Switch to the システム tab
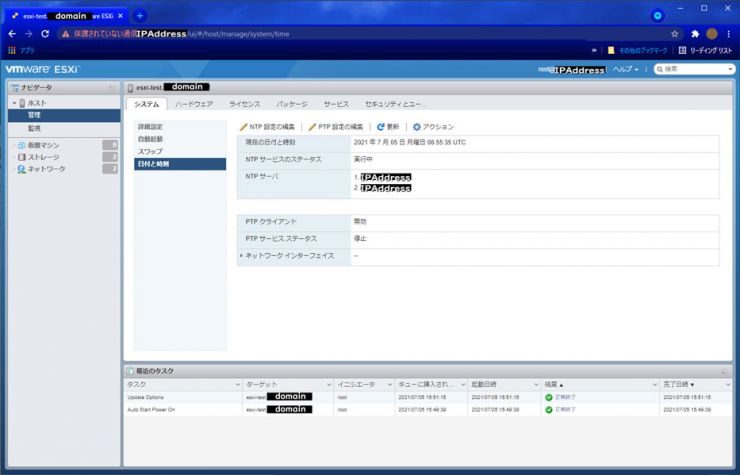 pyautogui.click(x=146, y=104)
